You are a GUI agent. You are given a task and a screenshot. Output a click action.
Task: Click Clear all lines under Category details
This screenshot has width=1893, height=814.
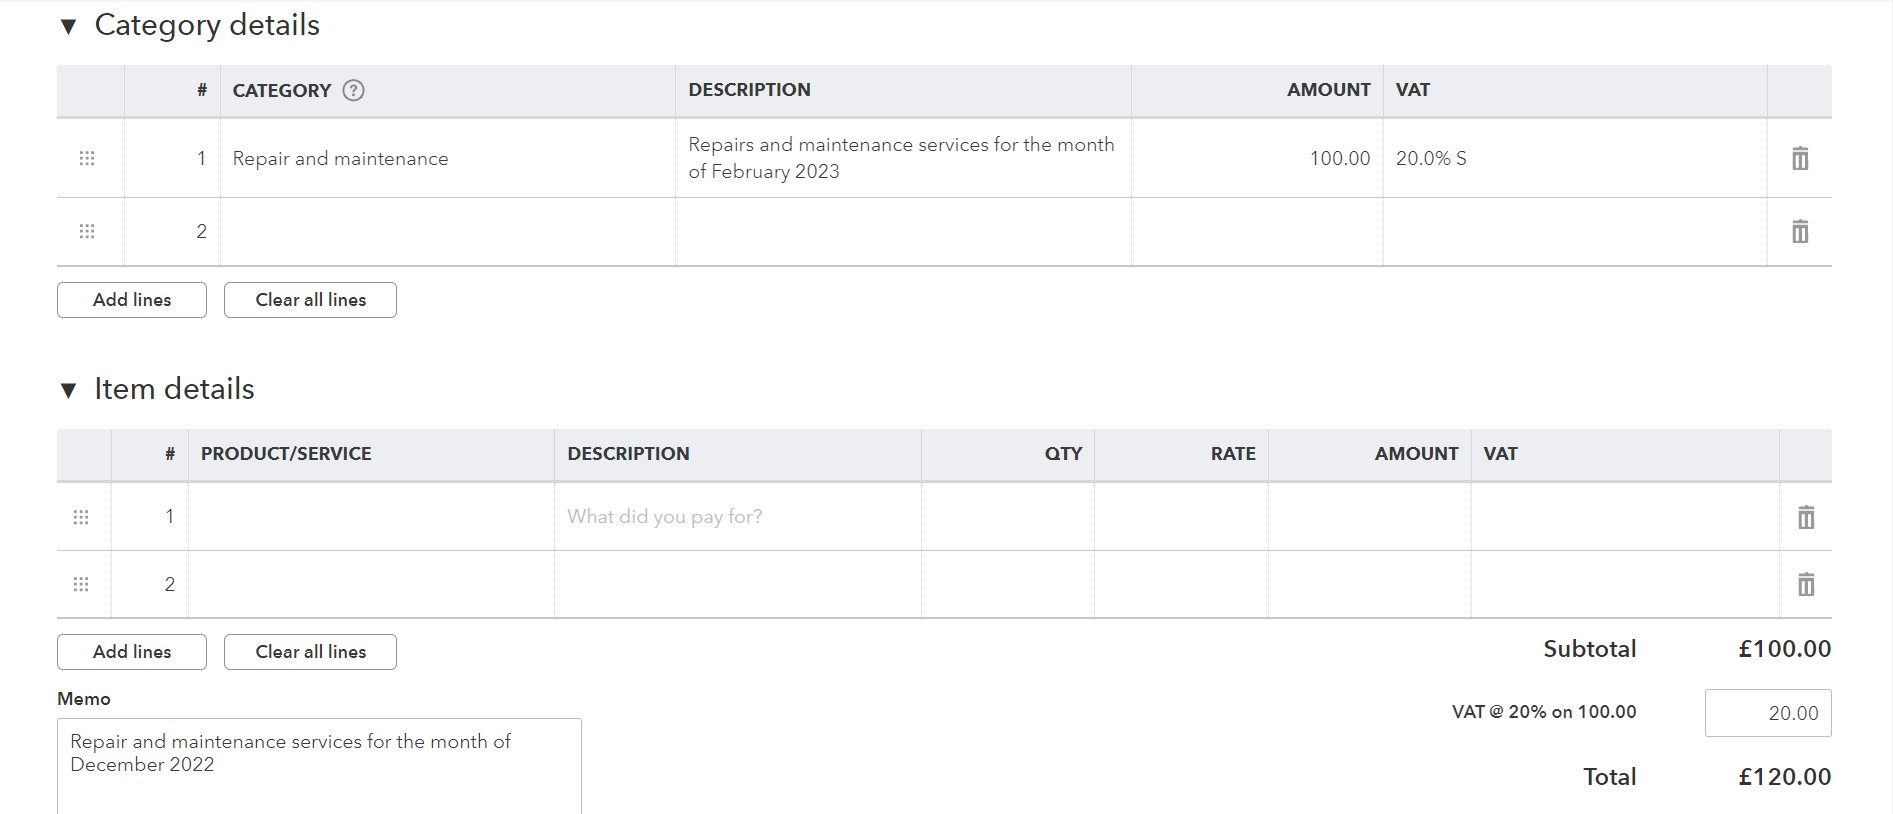click(x=310, y=300)
